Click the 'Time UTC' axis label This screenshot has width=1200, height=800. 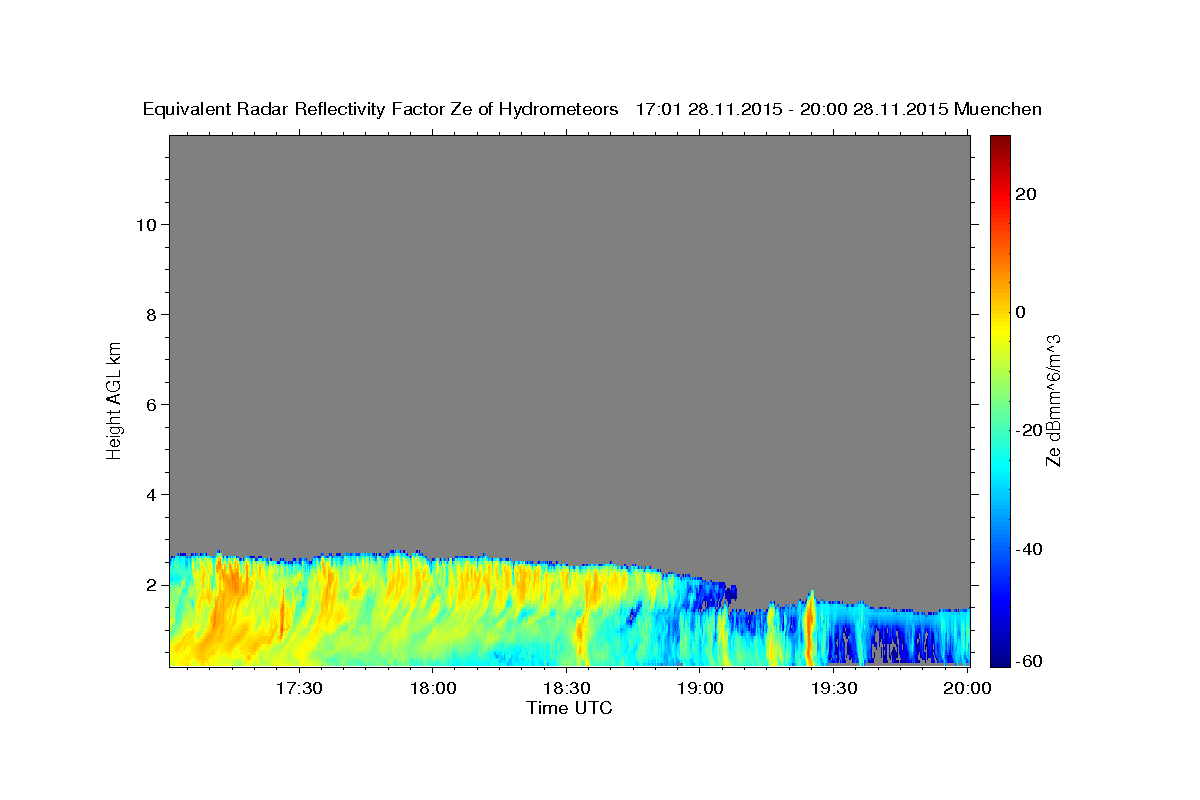tap(569, 708)
